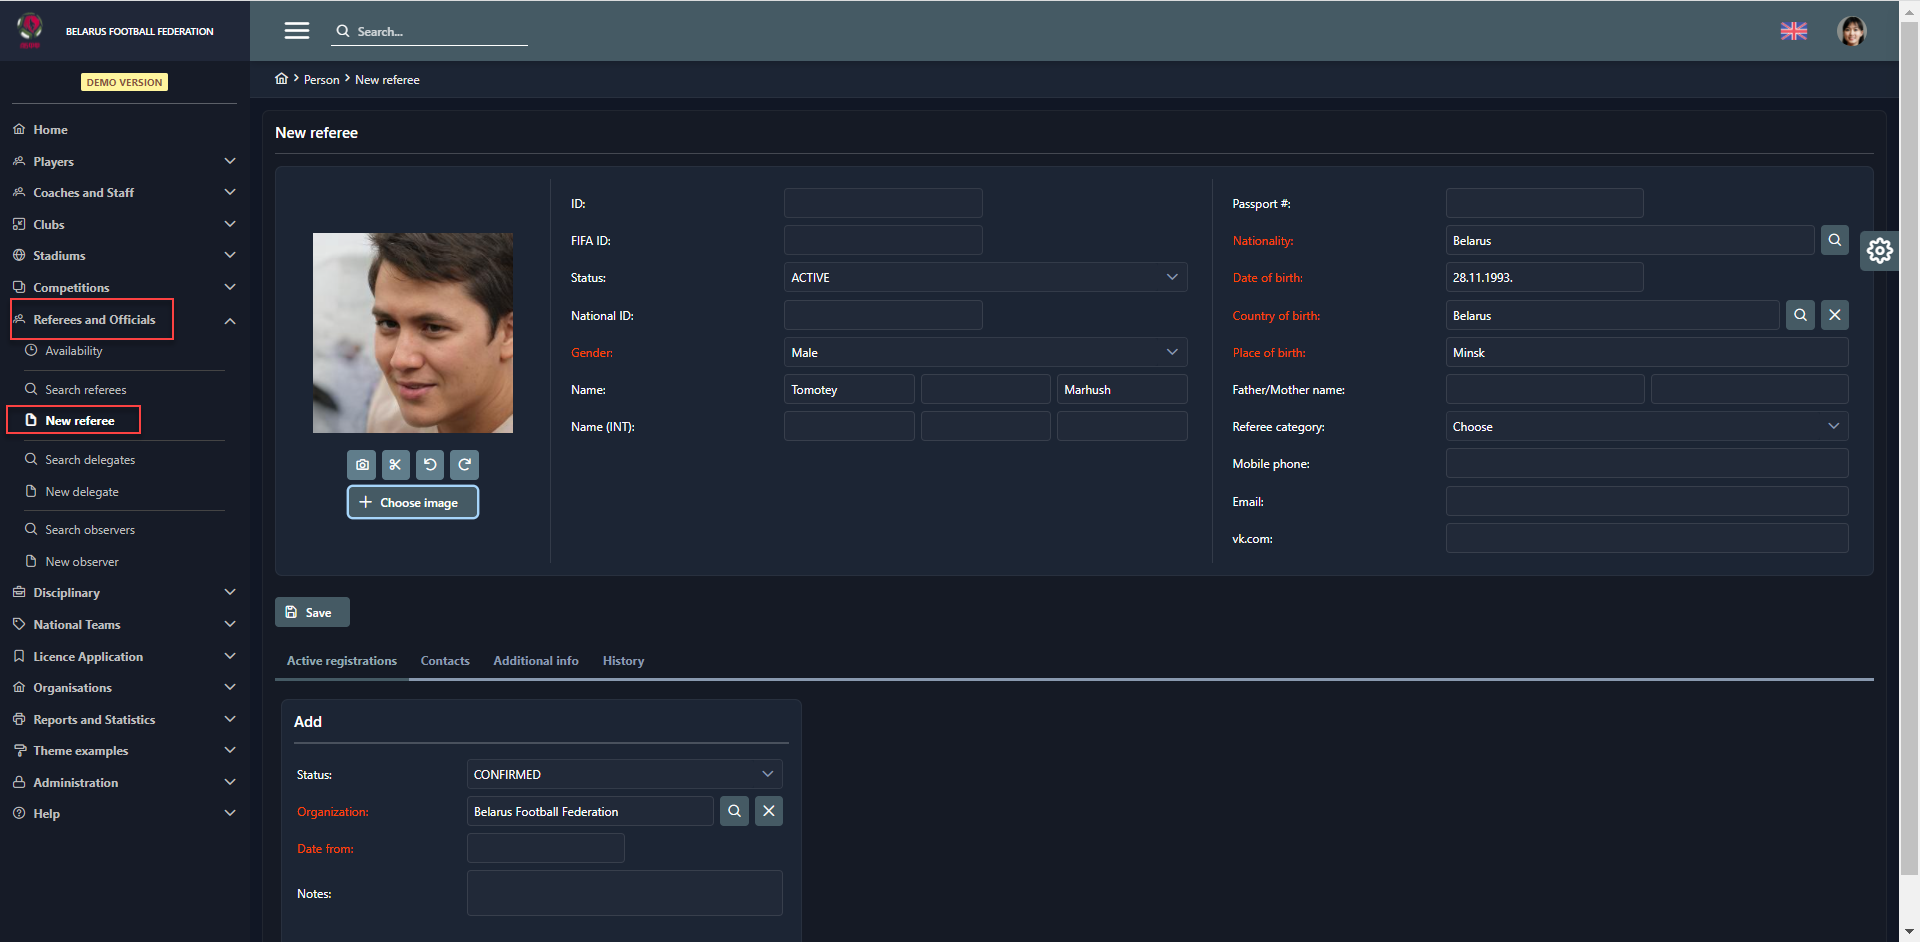Expand the Competitions menu

(x=124, y=287)
